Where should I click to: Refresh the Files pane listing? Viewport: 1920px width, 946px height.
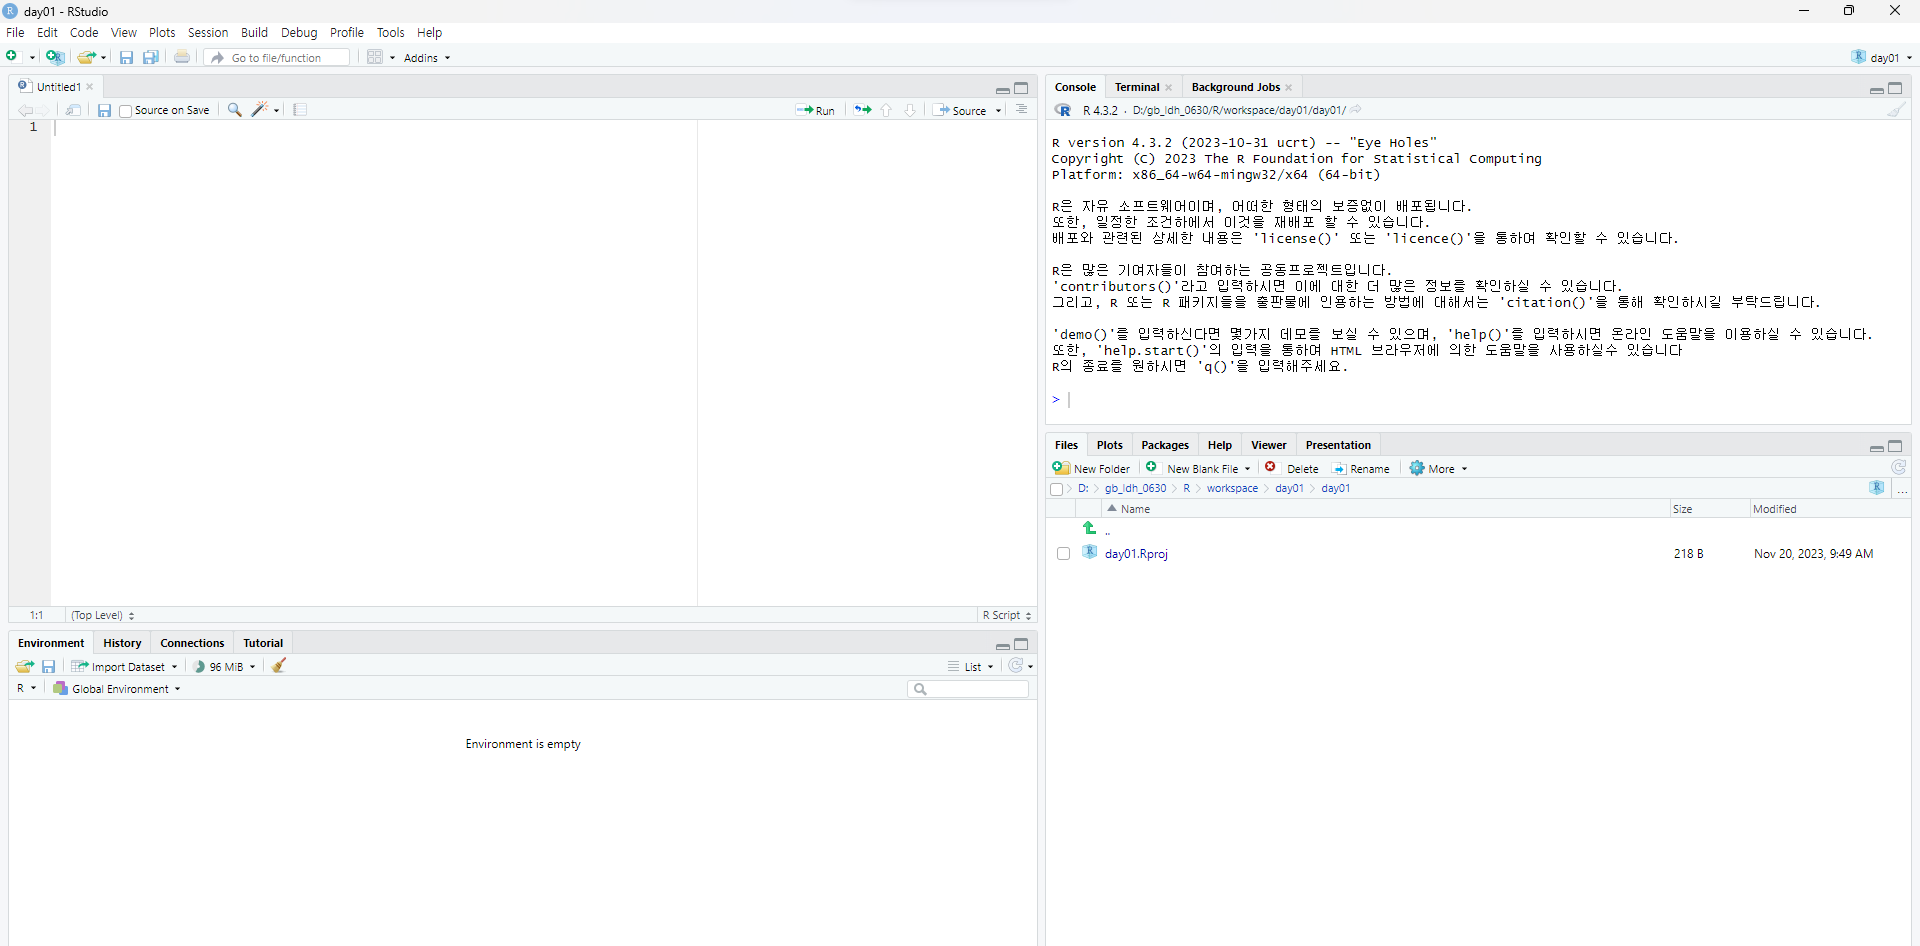[1898, 467]
